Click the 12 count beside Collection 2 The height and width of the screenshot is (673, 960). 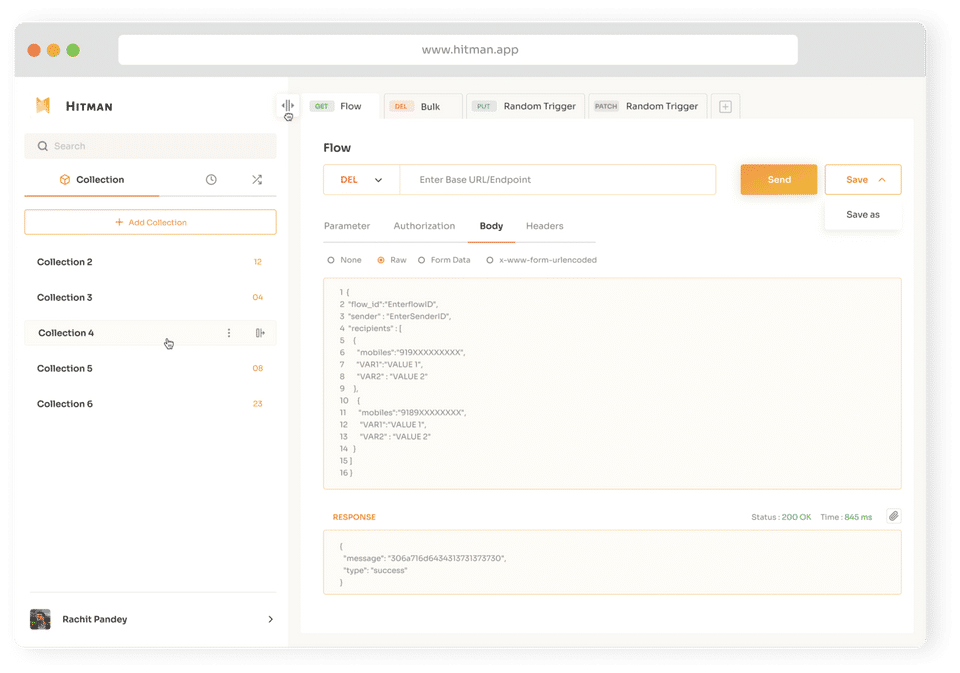(258, 261)
